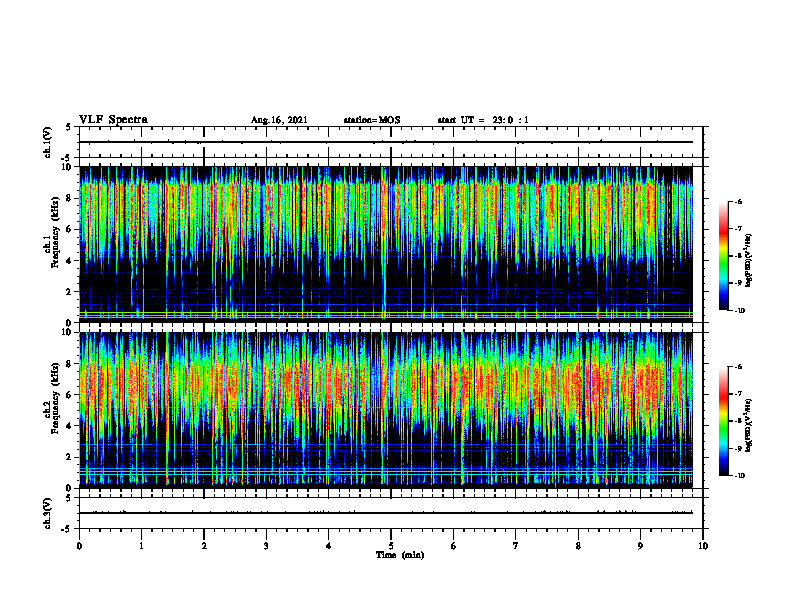Select the ch.1 colorbar log(PSD) unit label
Screen dimensions: 792x612
[749, 261]
